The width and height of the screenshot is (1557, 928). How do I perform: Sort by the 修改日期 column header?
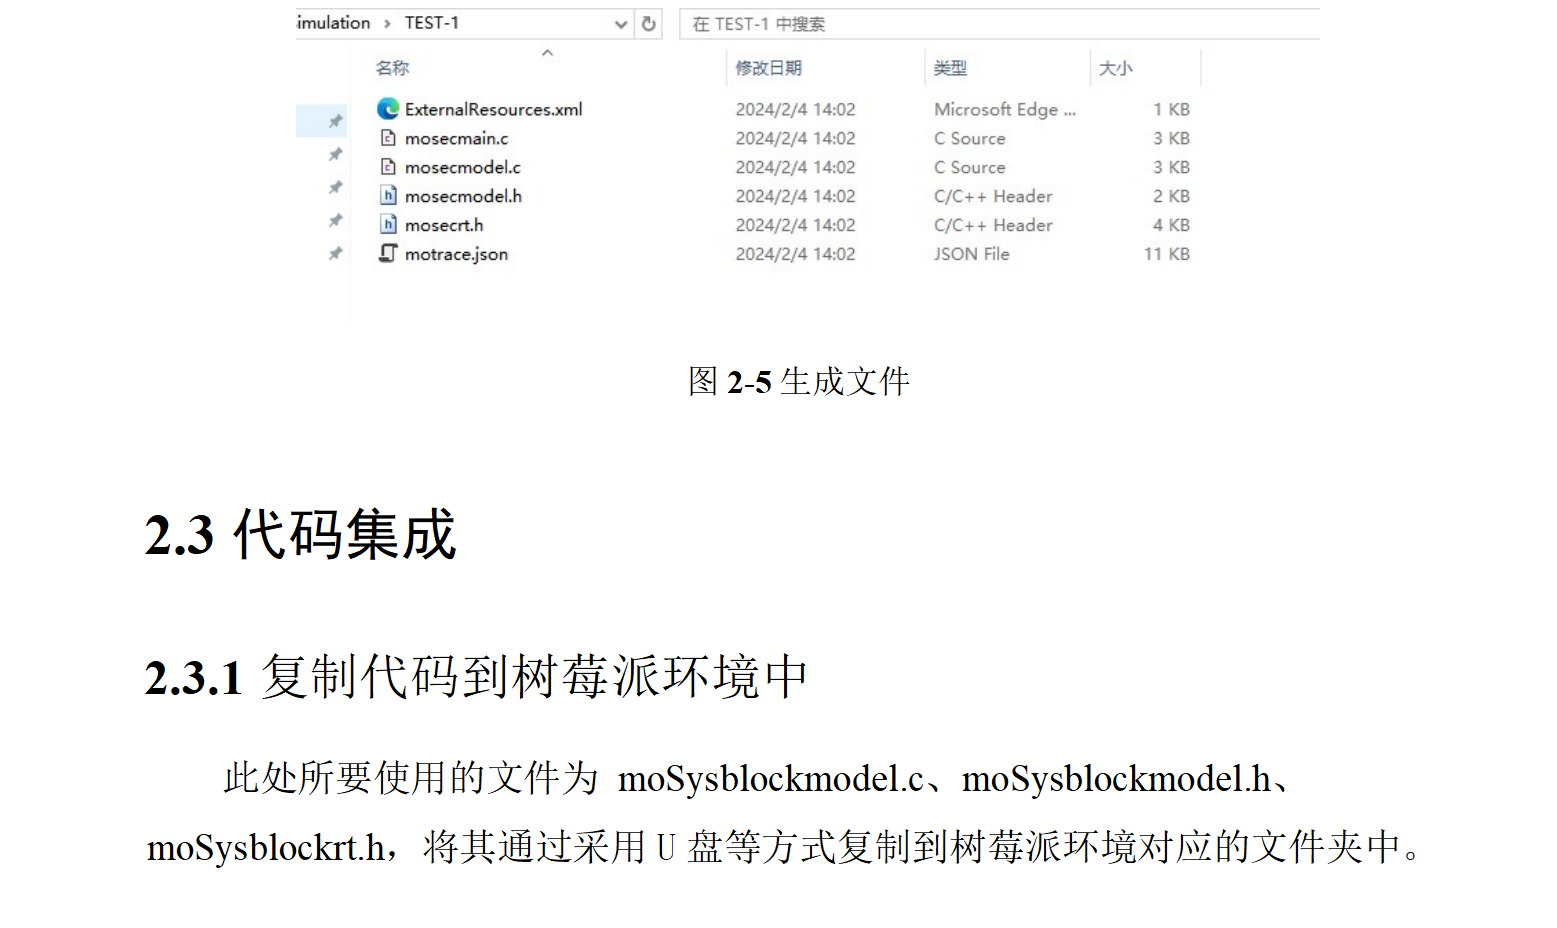click(768, 68)
